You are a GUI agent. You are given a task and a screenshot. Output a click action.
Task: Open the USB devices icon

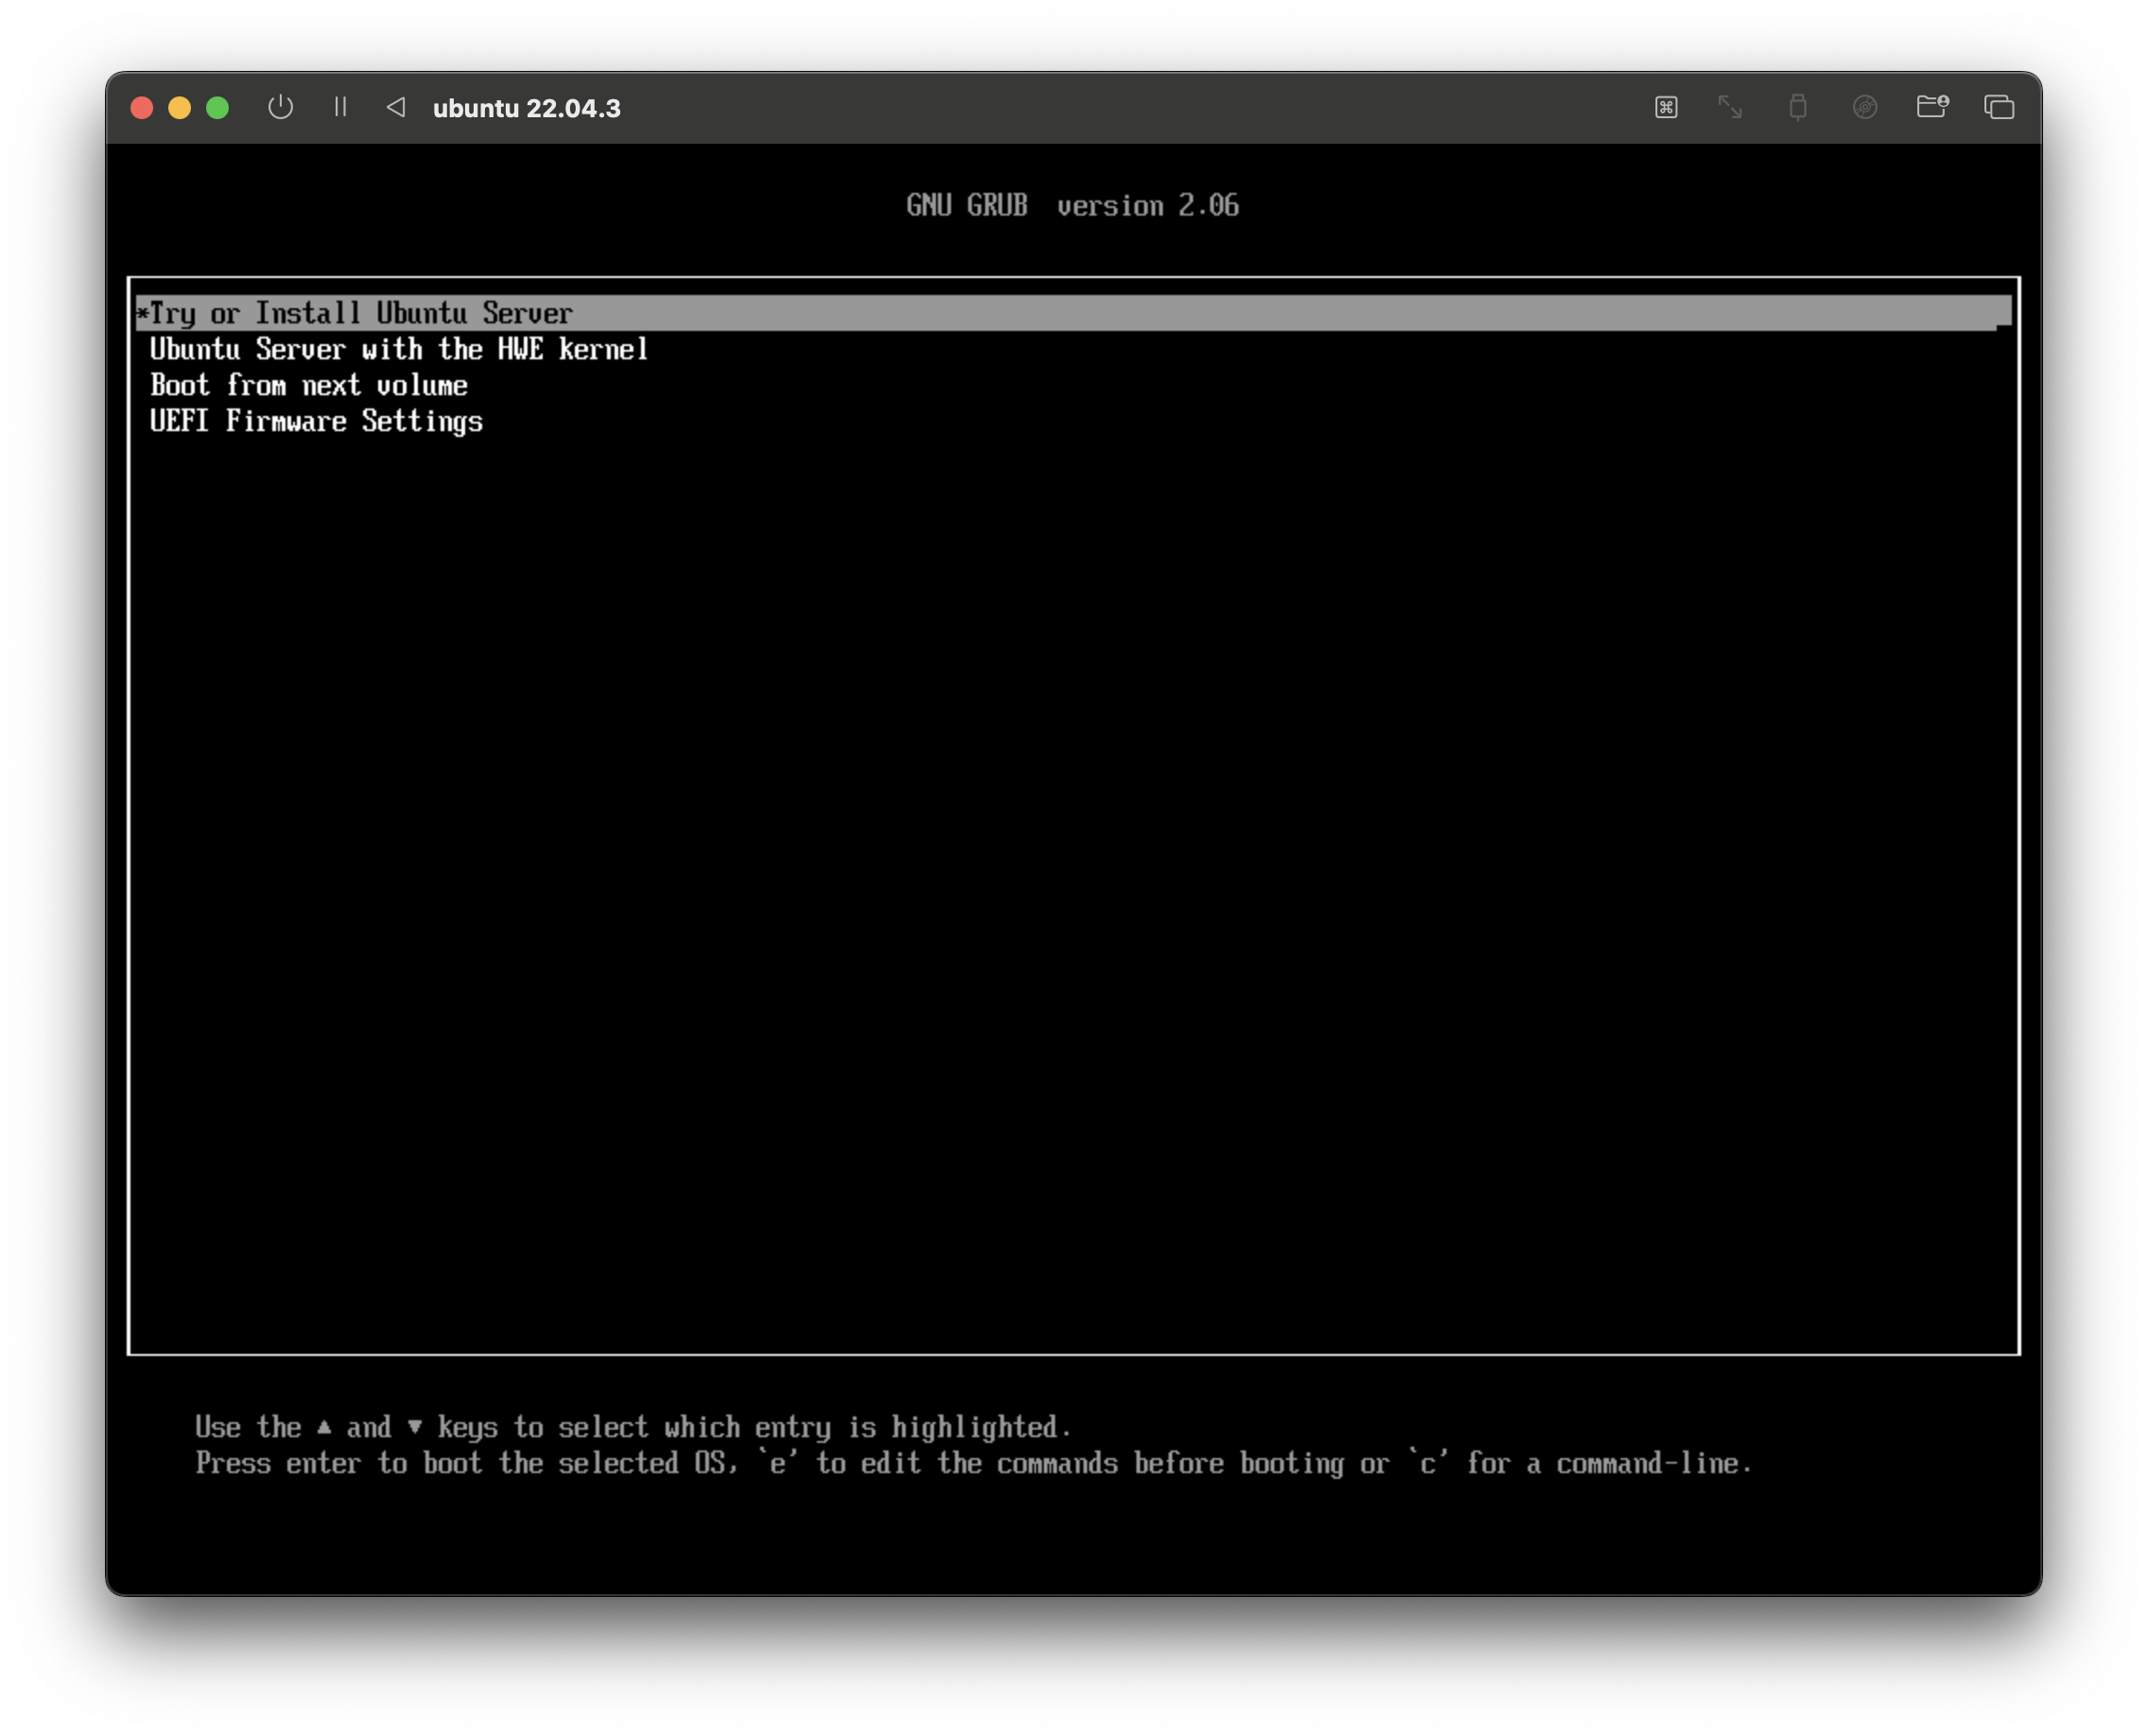(1798, 107)
